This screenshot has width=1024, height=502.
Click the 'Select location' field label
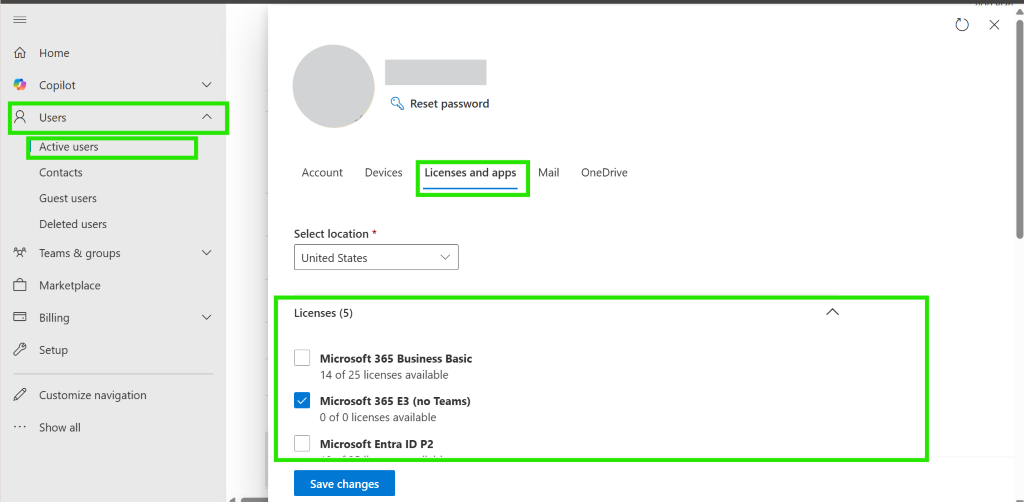point(332,233)
